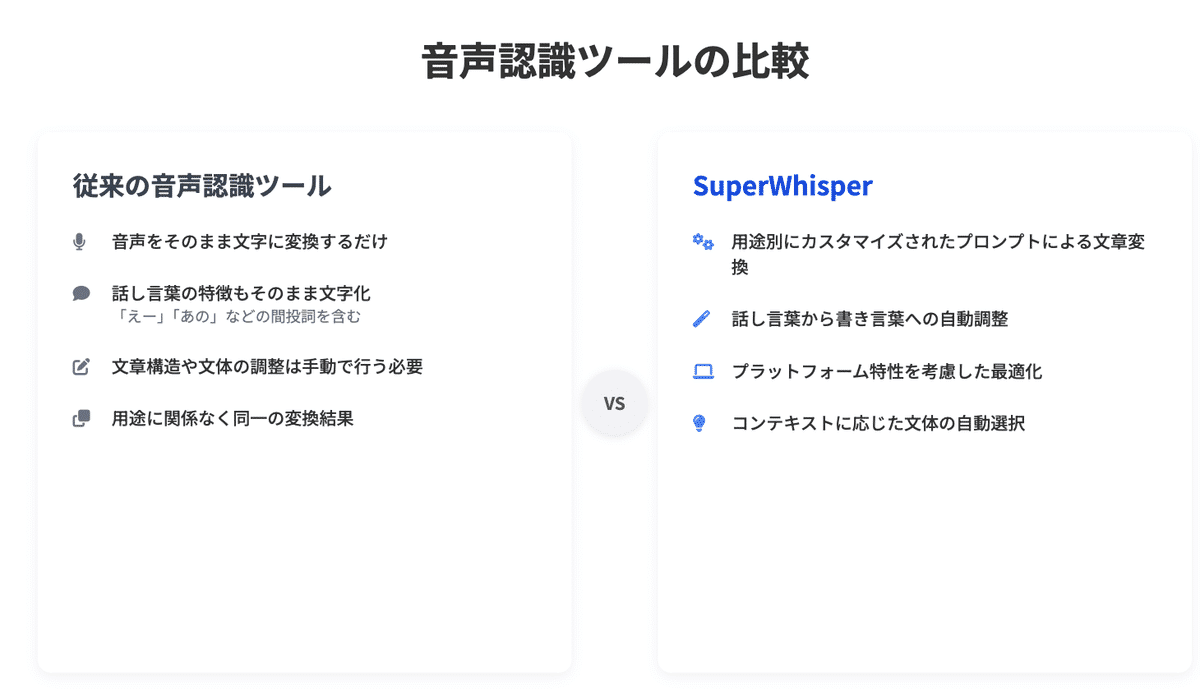Viewport: 1200px width, 695px height.
Task: Click the blue gears icon
Action: (702, 241)
